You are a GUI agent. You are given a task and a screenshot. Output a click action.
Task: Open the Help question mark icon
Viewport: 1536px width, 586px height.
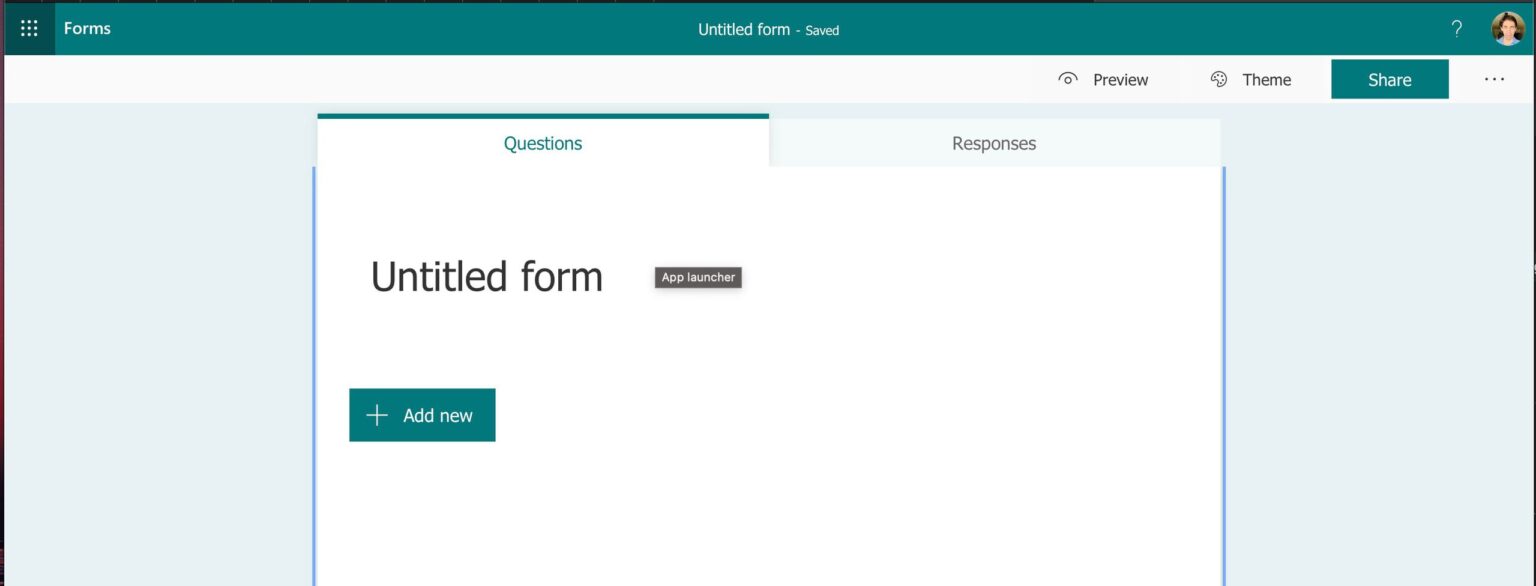click(1456, 29)
